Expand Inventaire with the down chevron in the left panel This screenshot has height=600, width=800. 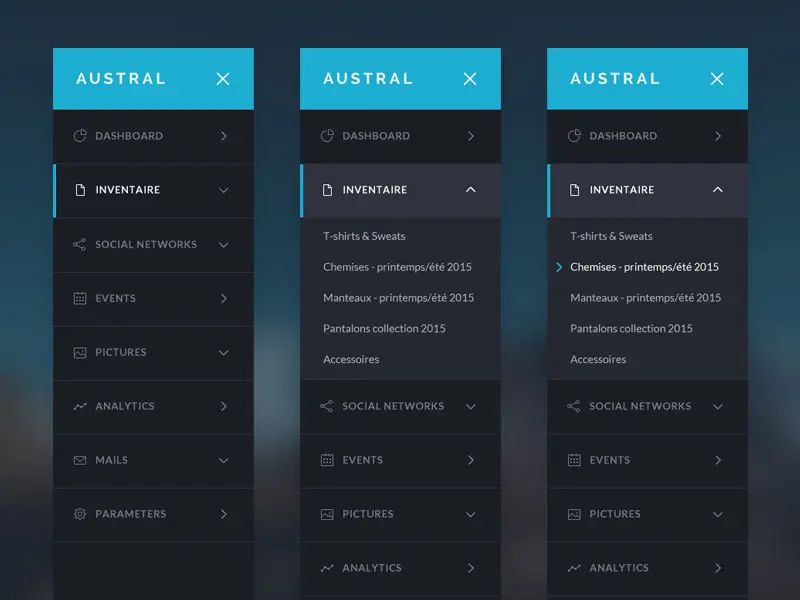223,190
